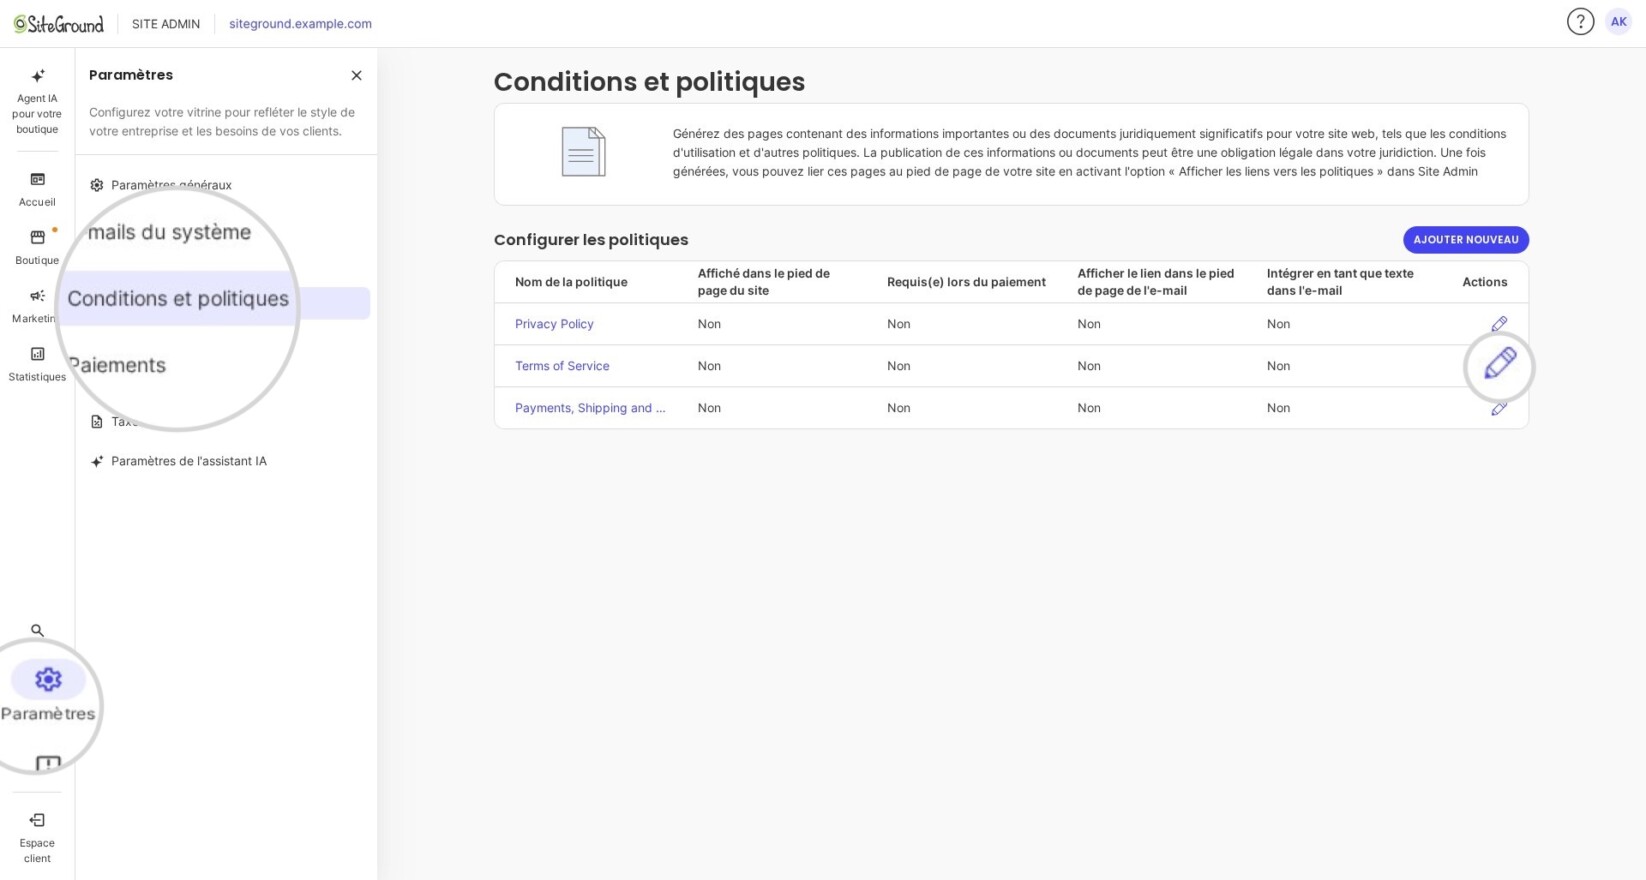The height and width of the screenshot is (880, 1646).
Task: Select Conditions et politiques menu item
Action: coord(178,298)
